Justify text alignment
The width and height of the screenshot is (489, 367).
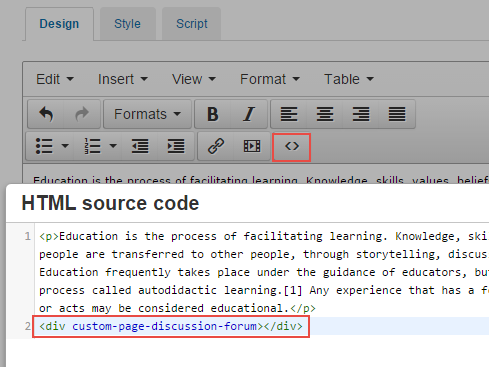click(x=397, y=114)
